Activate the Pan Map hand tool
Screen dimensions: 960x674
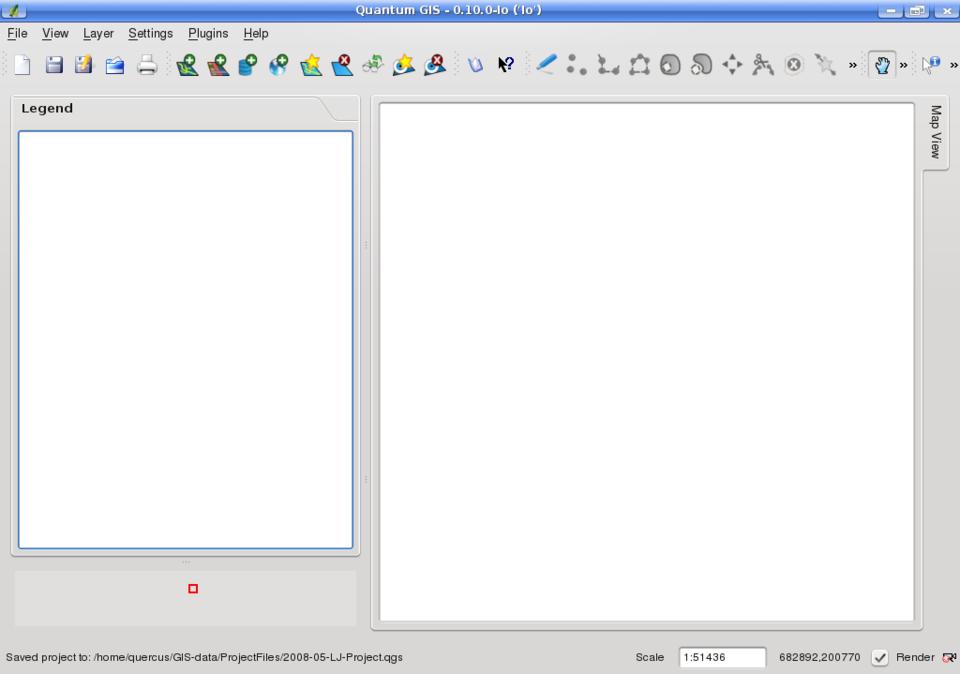881,65
